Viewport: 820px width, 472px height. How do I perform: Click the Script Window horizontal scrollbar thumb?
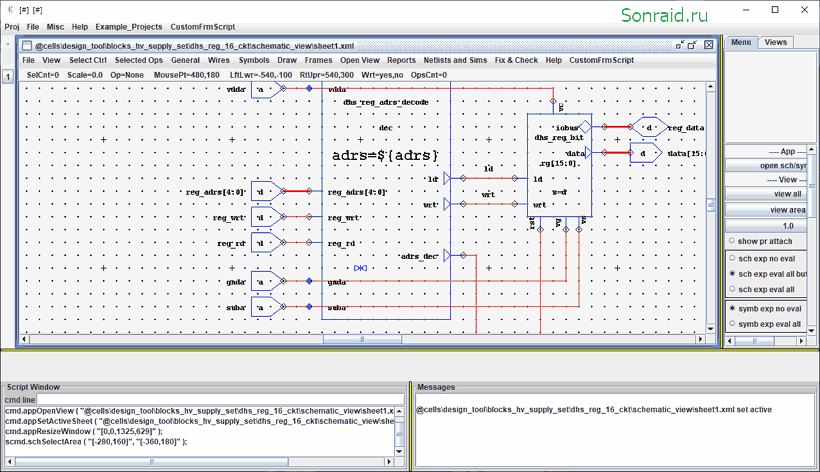pos(152,462)
